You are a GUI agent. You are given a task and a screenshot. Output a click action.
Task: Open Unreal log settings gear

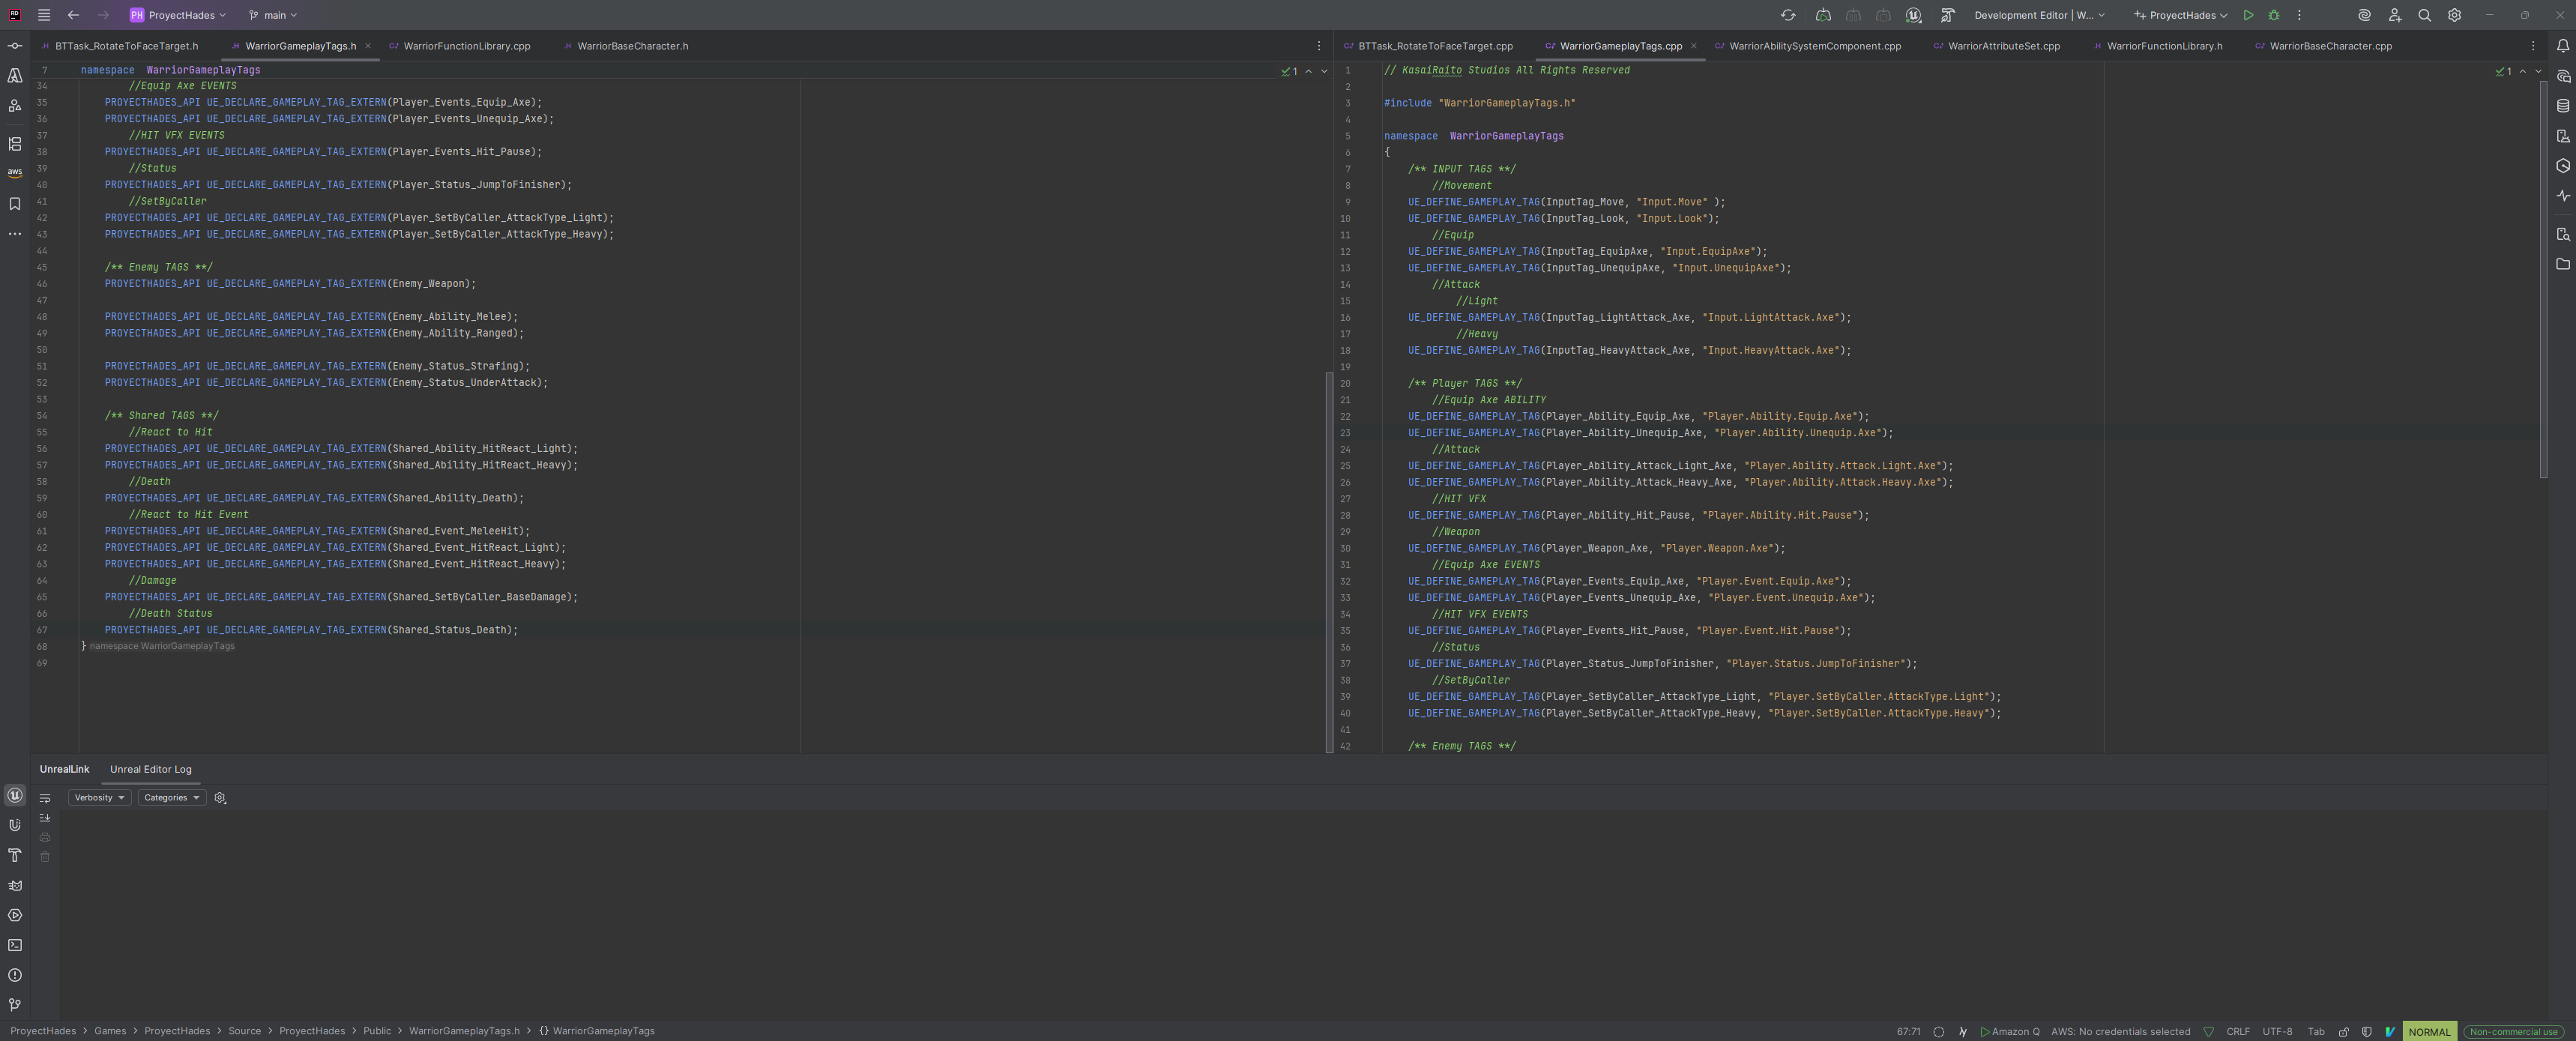(x=220, y=798)
